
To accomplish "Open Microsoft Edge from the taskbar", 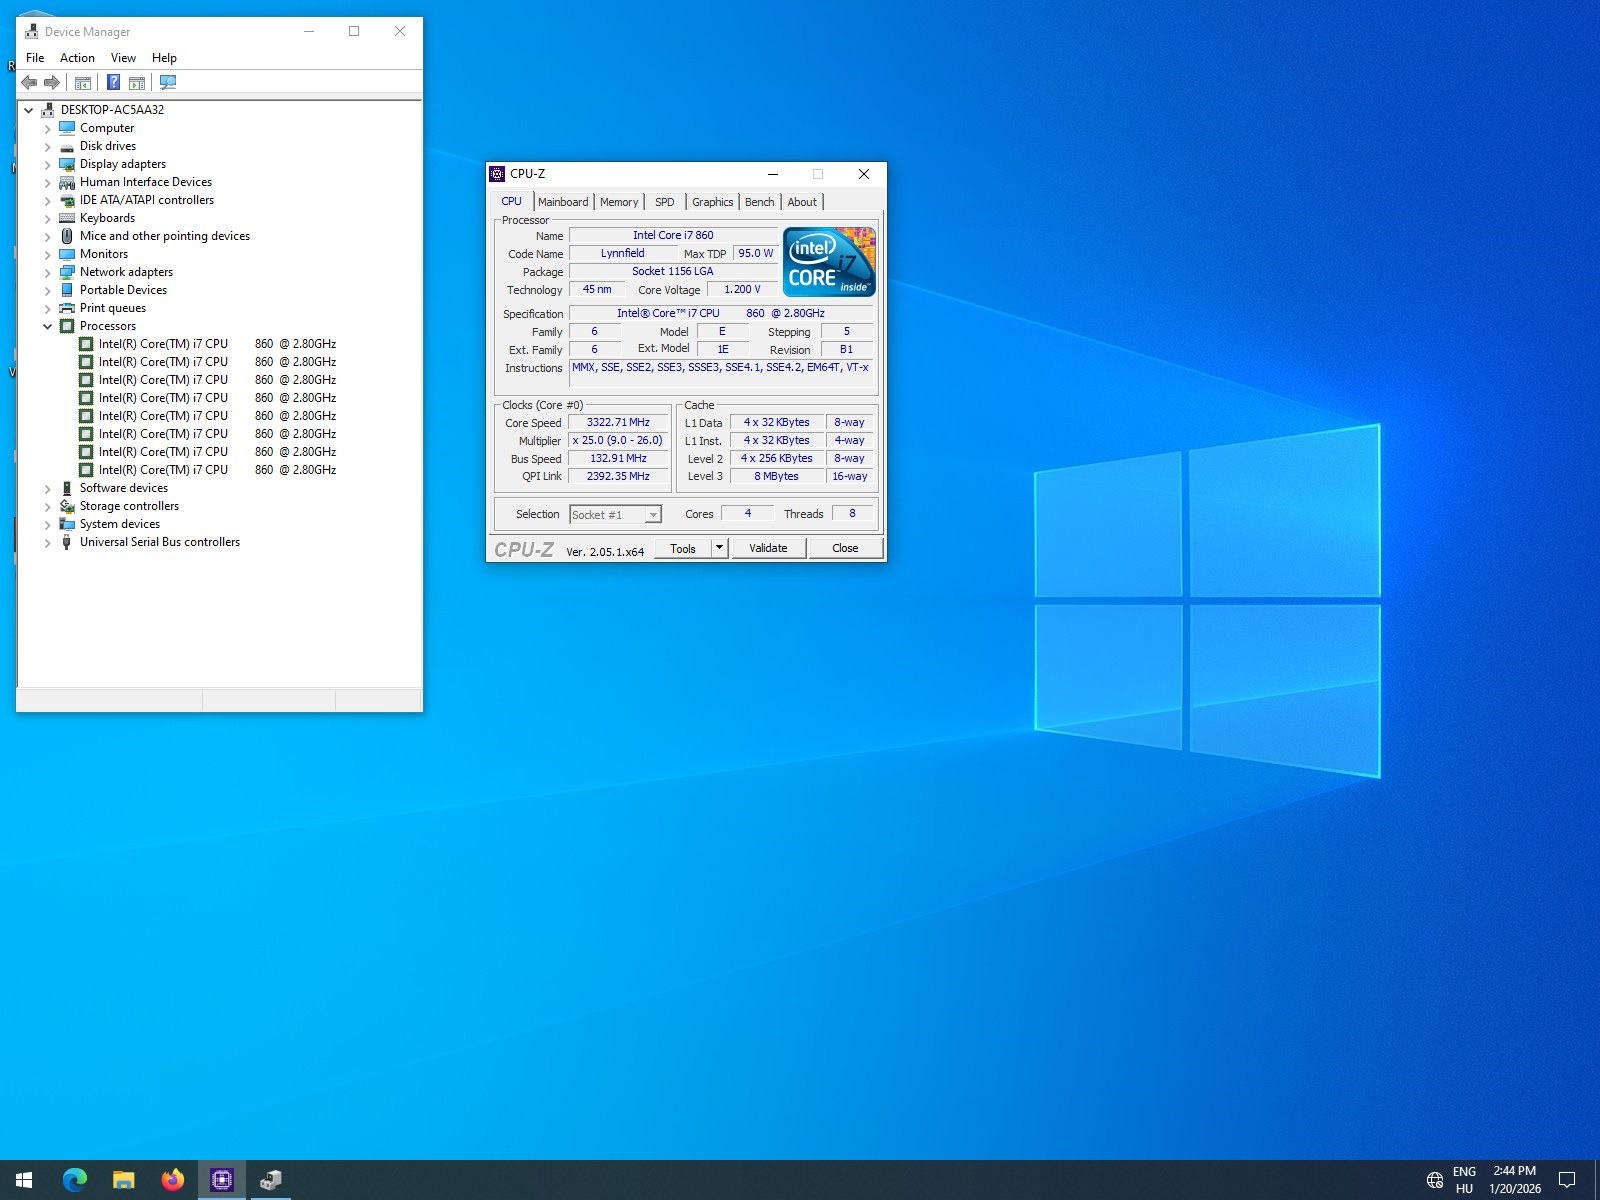I will pos(75,1180).
